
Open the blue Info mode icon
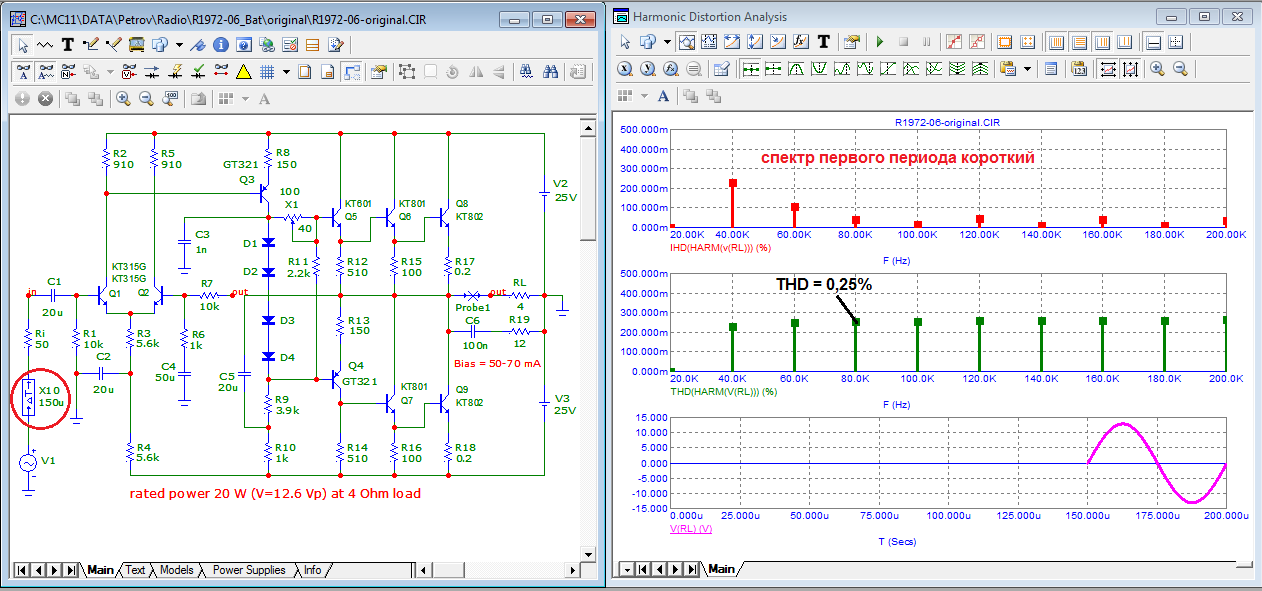coord(219,44)
